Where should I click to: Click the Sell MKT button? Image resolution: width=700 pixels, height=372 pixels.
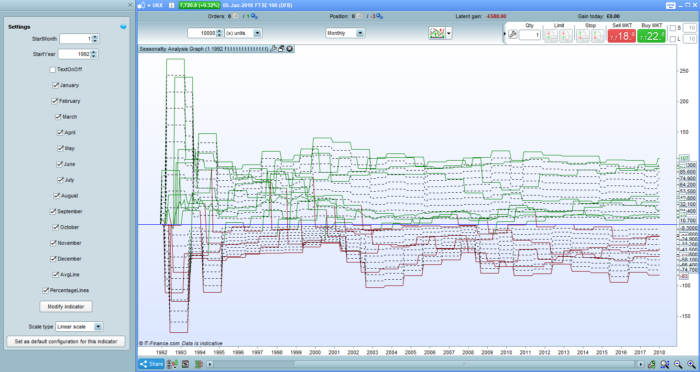(x=621, y=36)
